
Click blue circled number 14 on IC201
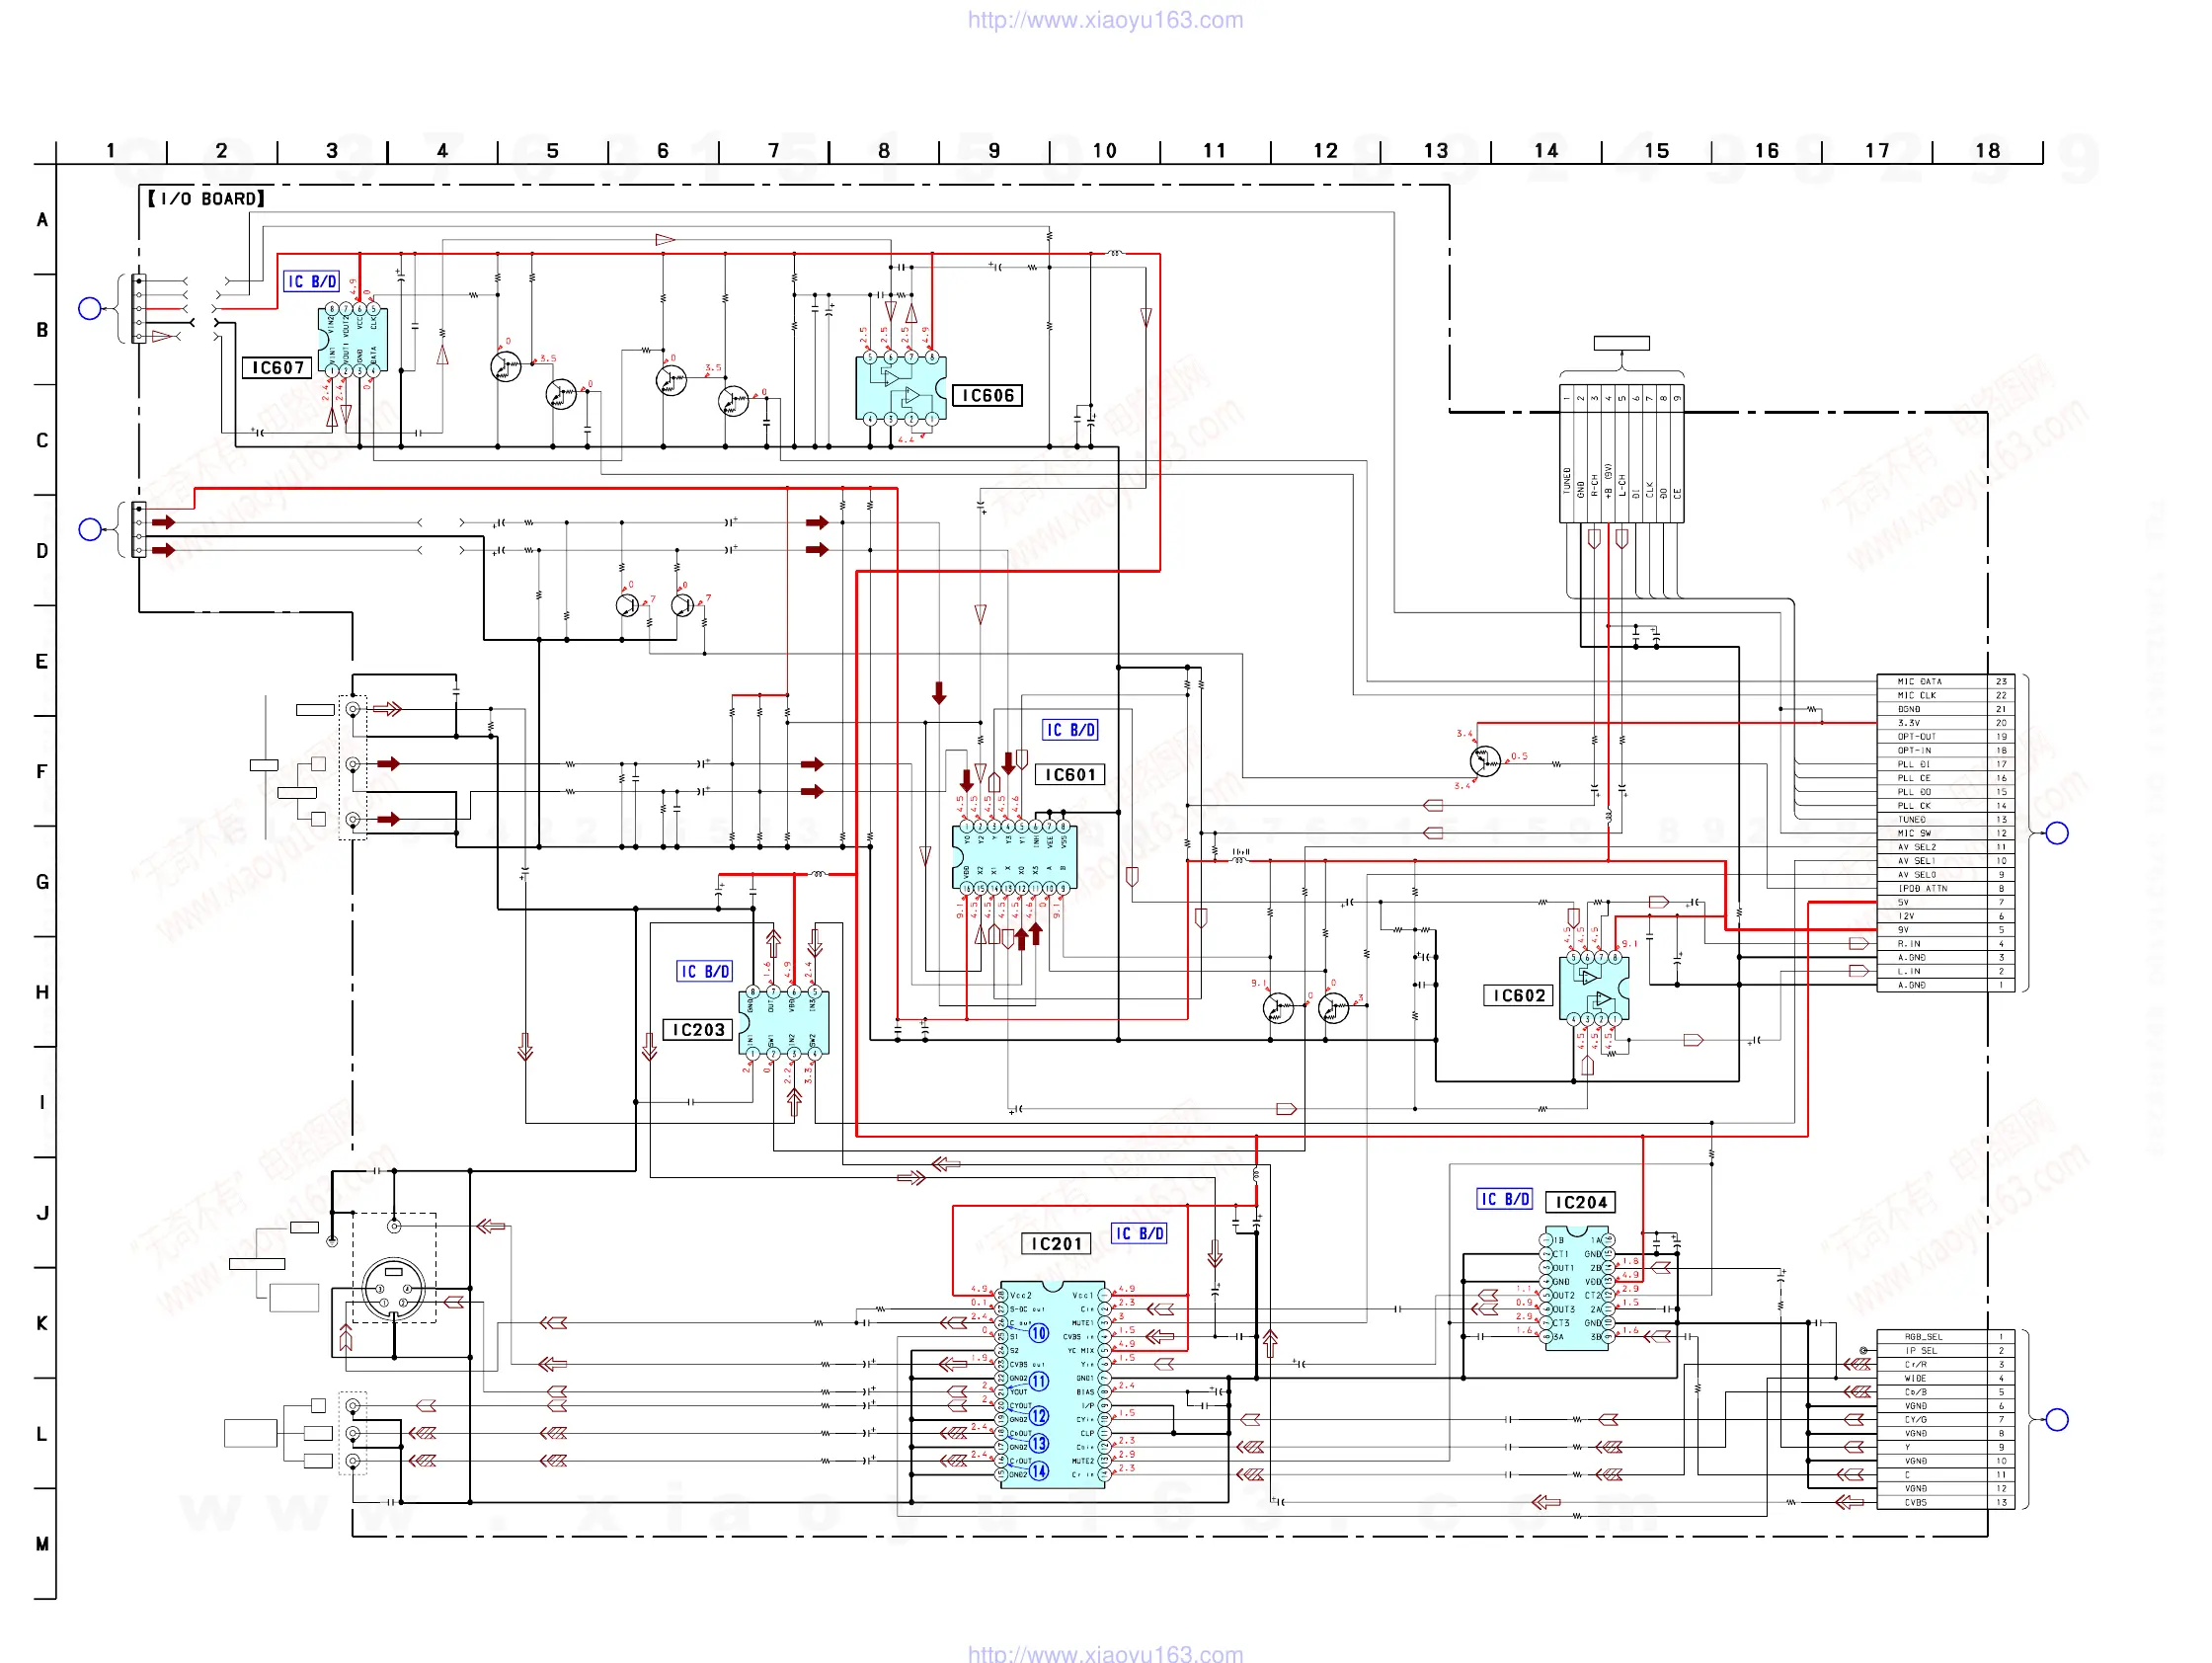coord(1039,1471)
